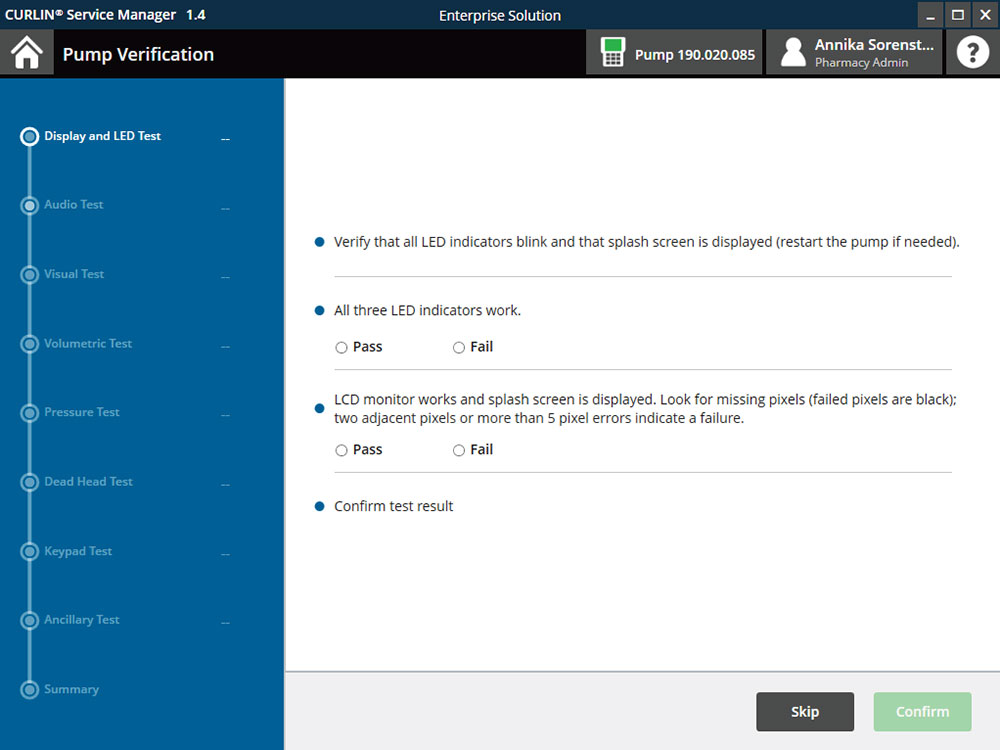Open the Audio Test step label

pyautogui.click(x=73, y=205)
